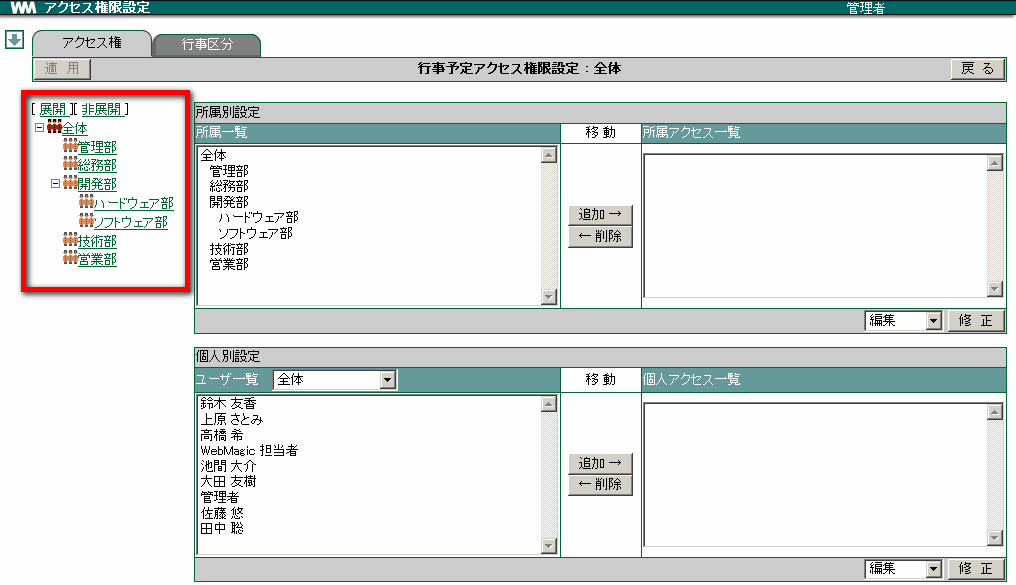Click 修正 button in 所属別設定

point(976,321)
